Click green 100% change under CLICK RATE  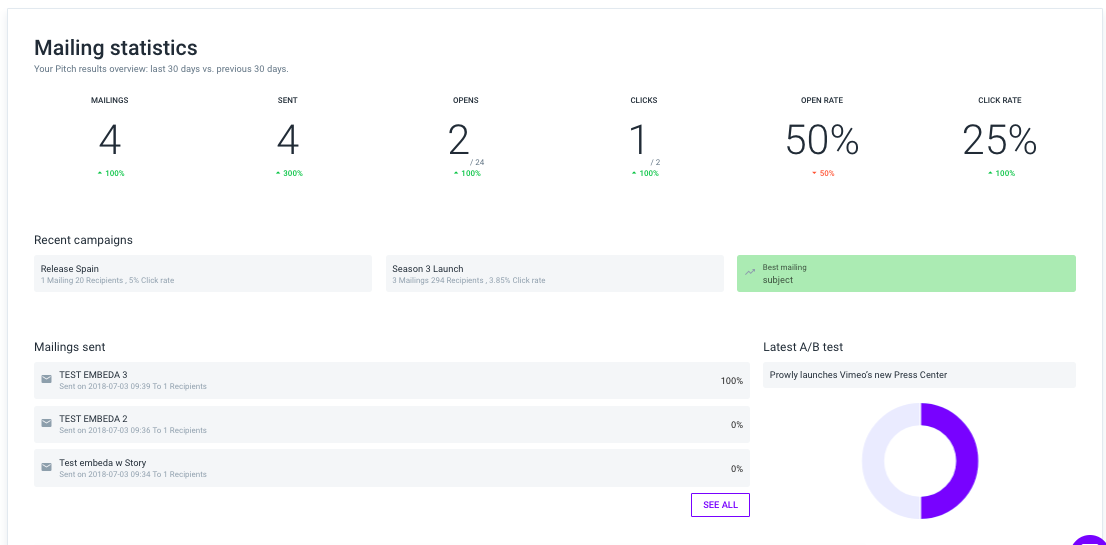tap(1001, 173)
